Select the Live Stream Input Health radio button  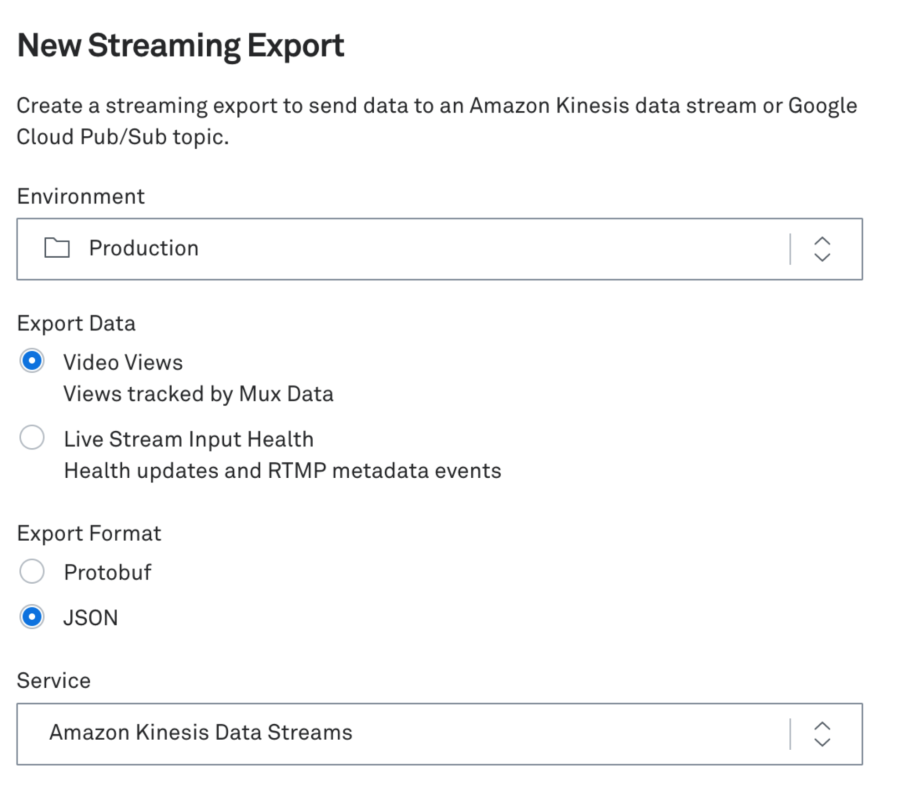33,439
